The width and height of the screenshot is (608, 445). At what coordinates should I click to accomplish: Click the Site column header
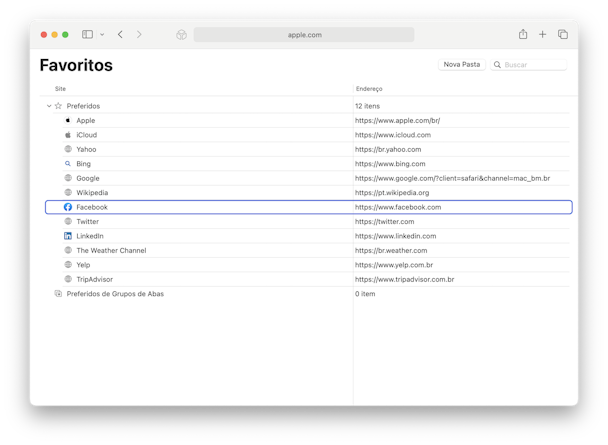coord(60,89)
